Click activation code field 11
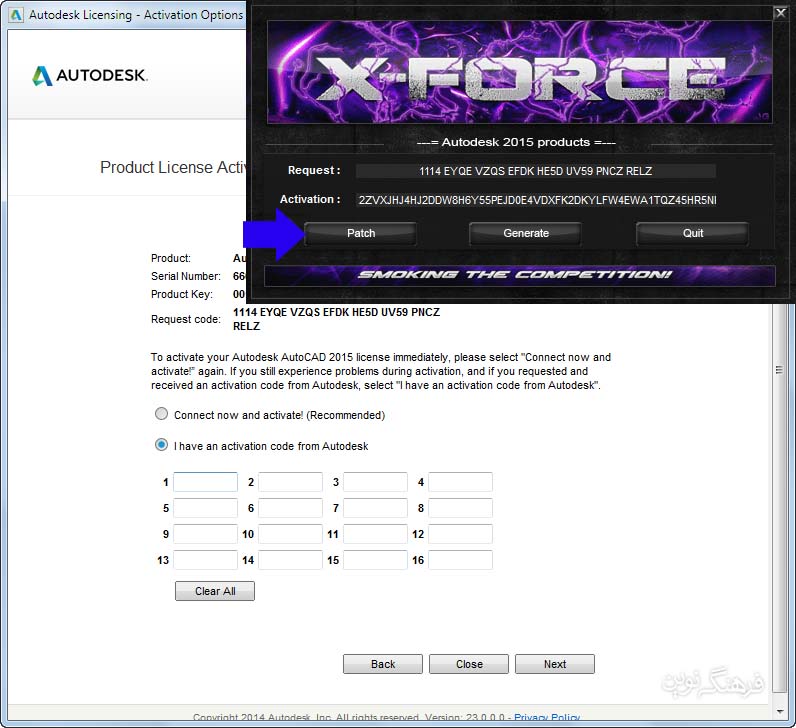Image resolution: width=796 pixels, height=728 pixels. pos(375,534)
